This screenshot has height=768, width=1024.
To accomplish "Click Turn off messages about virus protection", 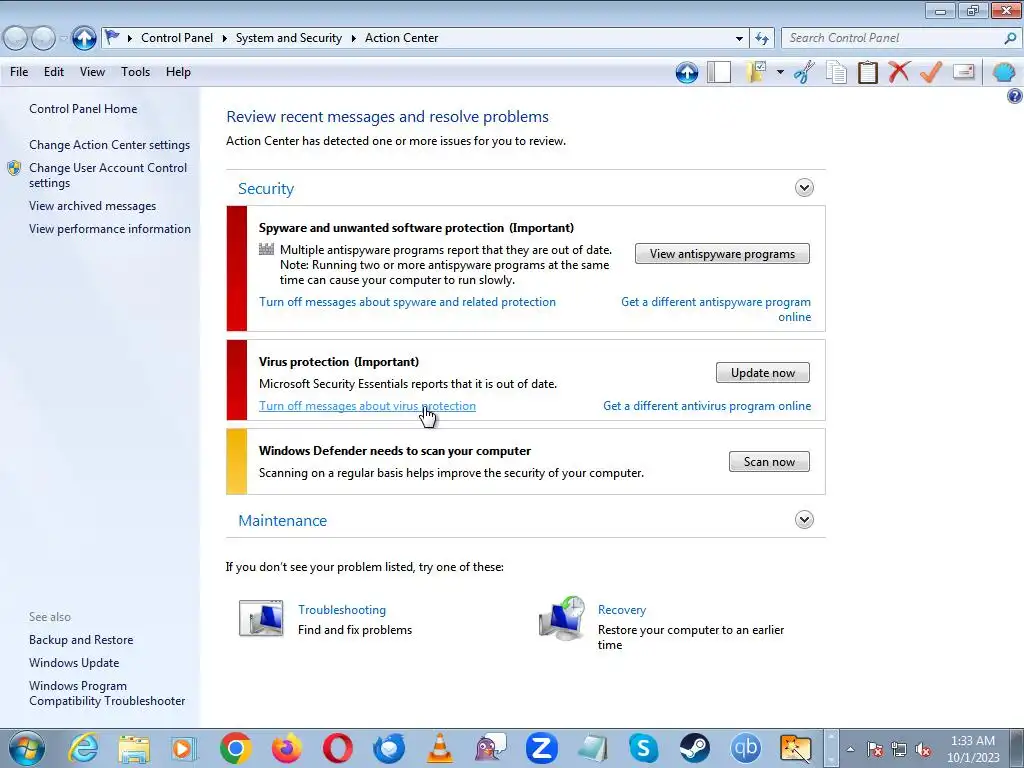I will coord(367,406).
